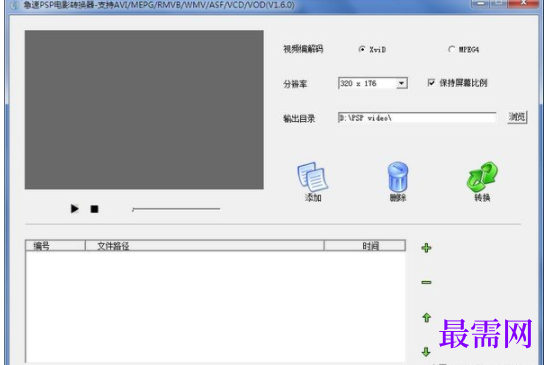The width and height of the screenshot is (551, 365).
Task: Click the green minus icon beside file list
Action: (426, 282)
